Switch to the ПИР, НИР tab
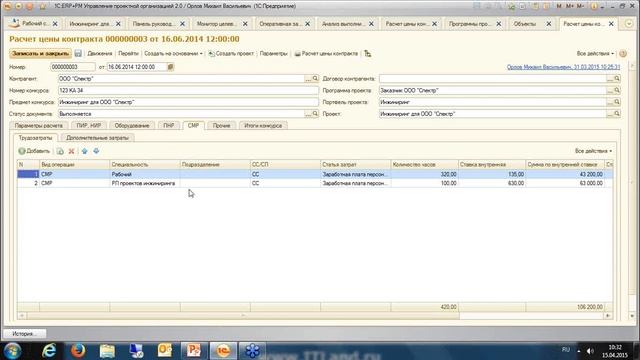 click(89, 126)
